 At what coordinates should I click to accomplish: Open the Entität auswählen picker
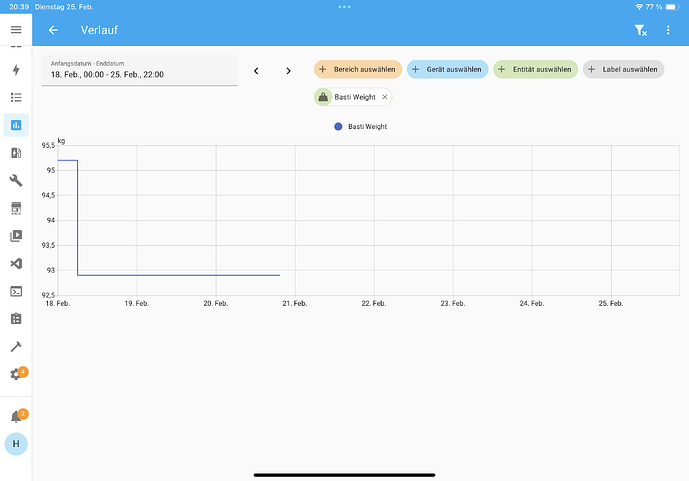click(535, 70)
